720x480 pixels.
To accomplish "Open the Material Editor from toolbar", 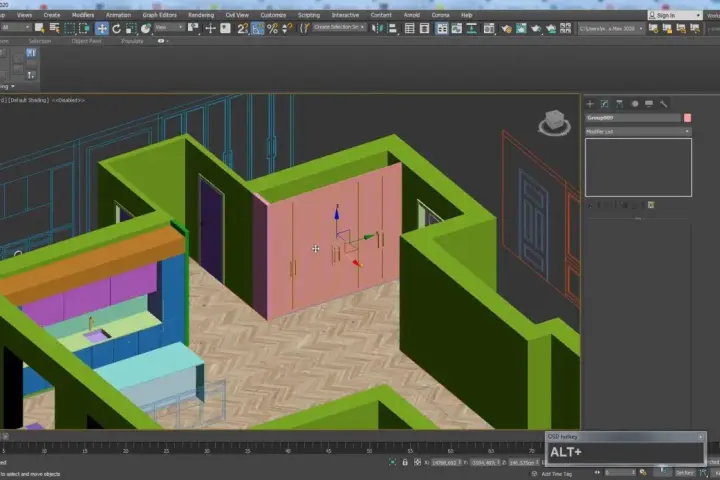I will pos(506,28).
